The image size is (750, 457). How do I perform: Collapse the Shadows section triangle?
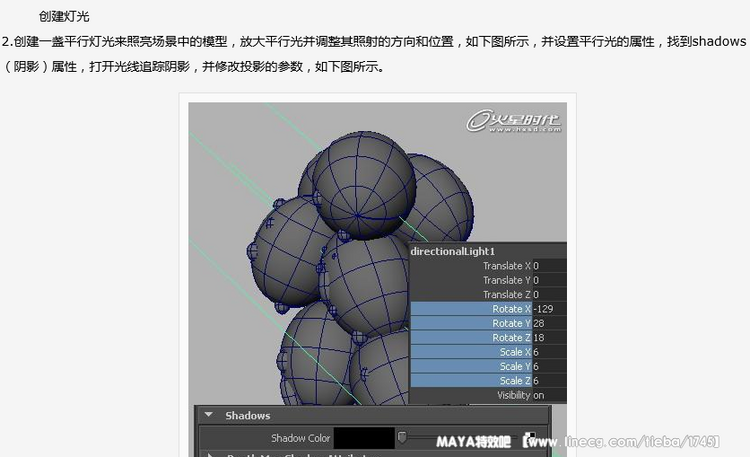coord(208,415)
